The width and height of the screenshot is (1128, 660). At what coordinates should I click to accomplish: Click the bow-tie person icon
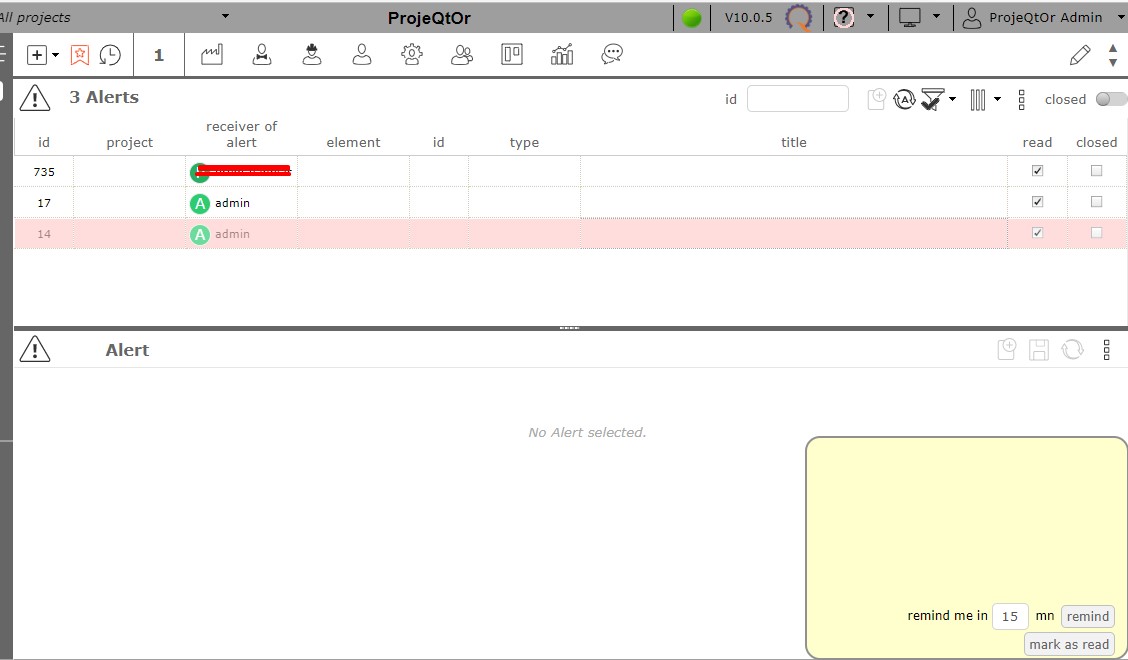pos(262,54)
